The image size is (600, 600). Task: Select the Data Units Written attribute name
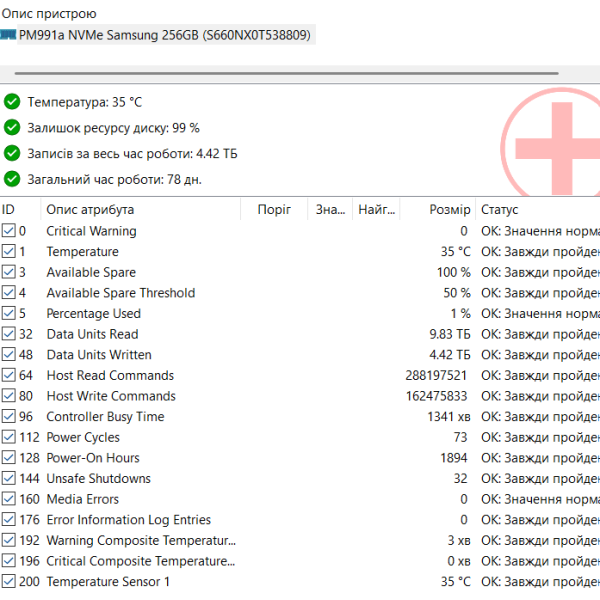99,355
